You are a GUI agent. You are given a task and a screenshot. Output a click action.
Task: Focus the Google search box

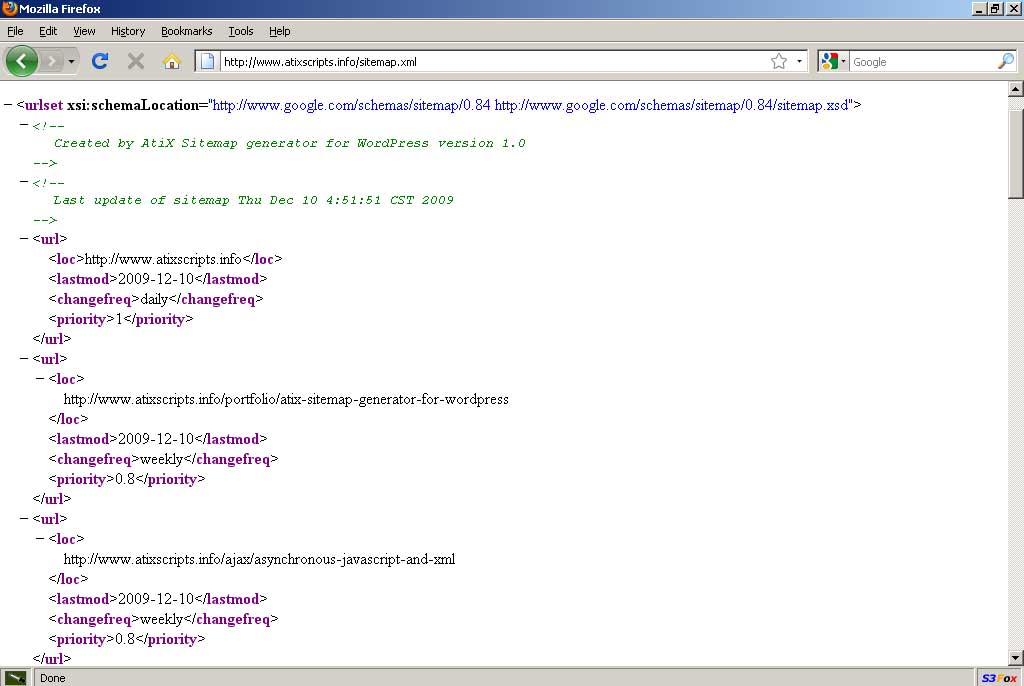point(923,61)
